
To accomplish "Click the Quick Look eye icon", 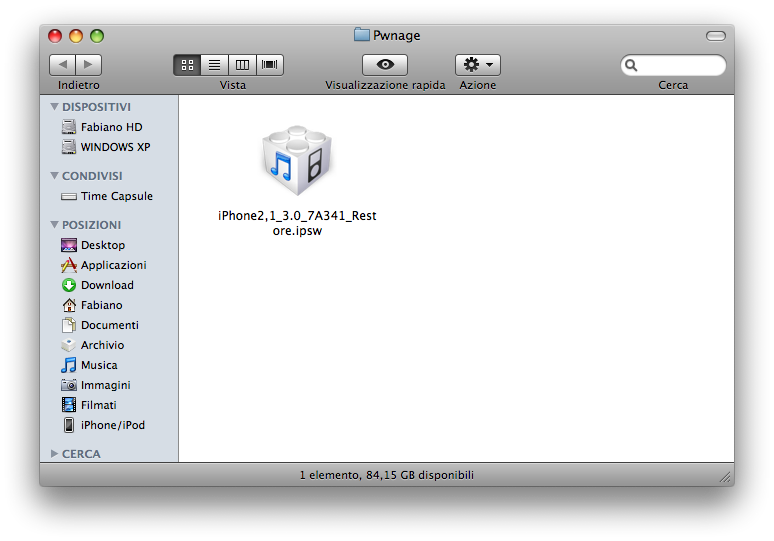I will [x=385, y=65].
